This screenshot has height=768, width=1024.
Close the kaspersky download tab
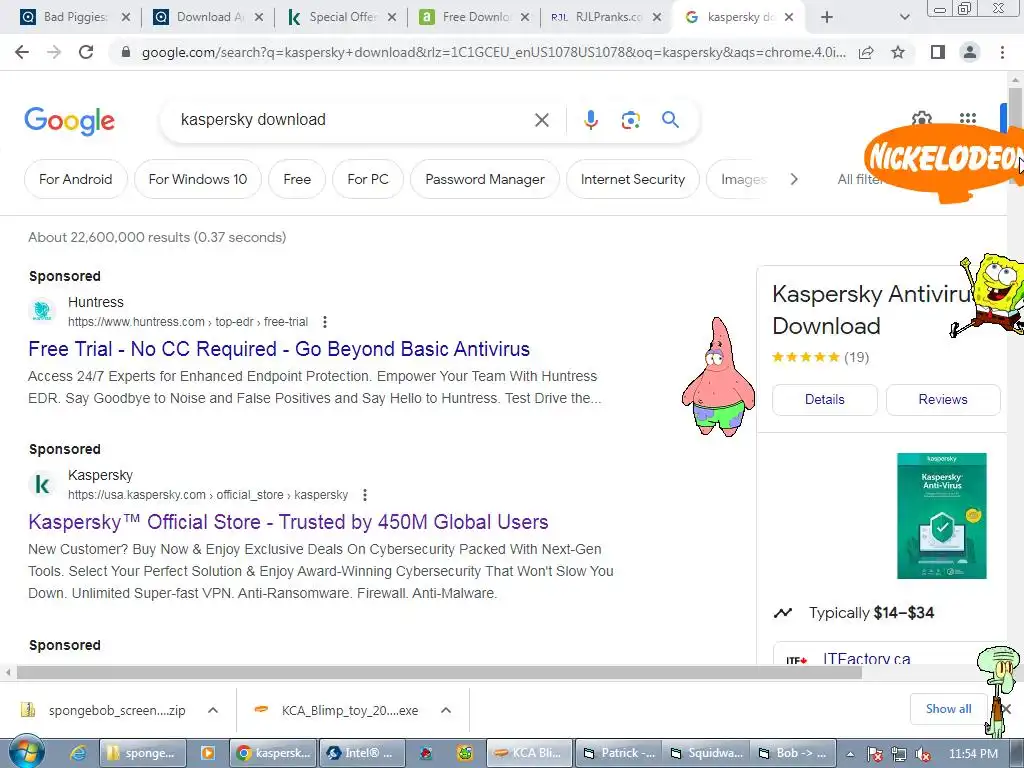click(x=789, y=17)
